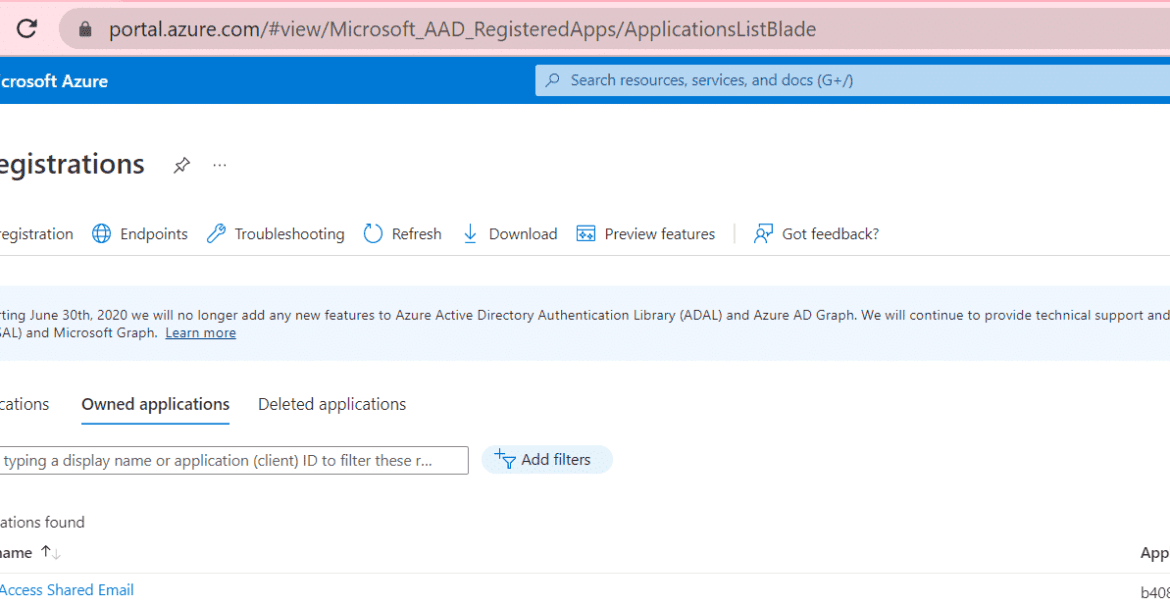The image size is (1170, 606).
Task: Click the Download arrow icon
Action: [x=470, y=234]
